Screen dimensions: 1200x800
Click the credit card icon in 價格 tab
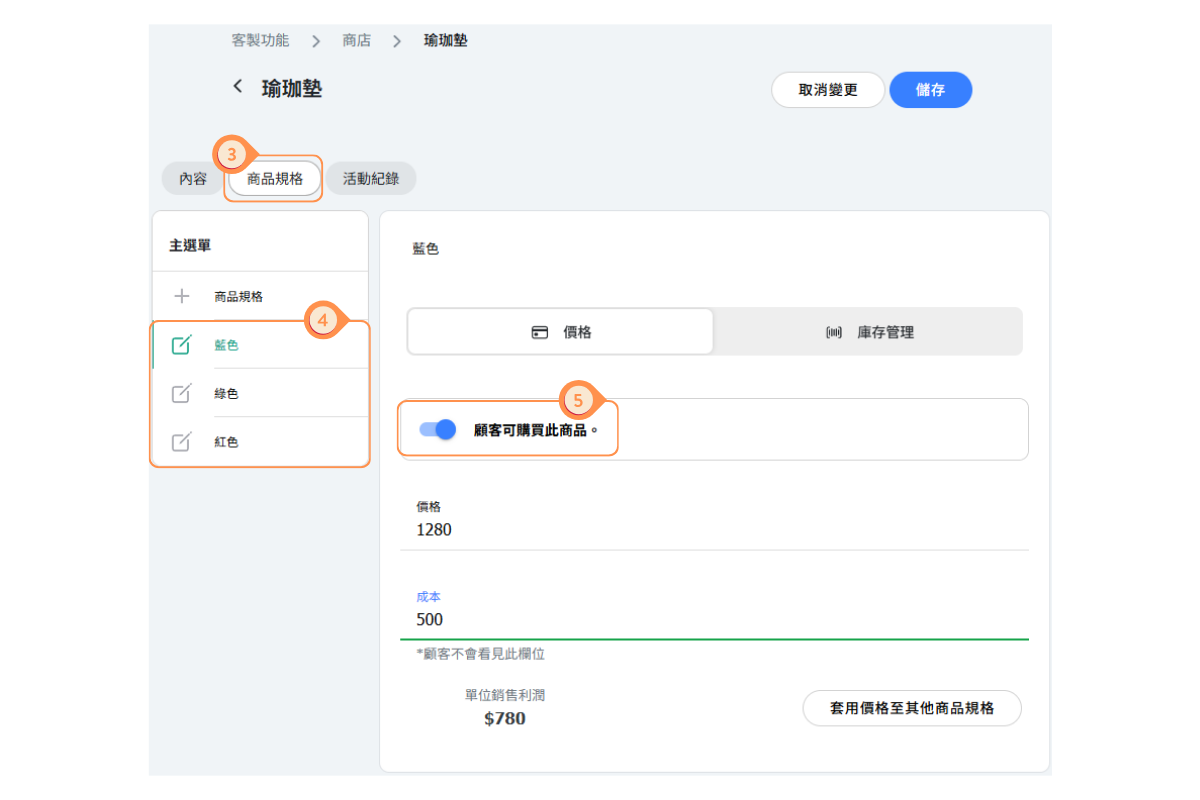coord(540,332)
